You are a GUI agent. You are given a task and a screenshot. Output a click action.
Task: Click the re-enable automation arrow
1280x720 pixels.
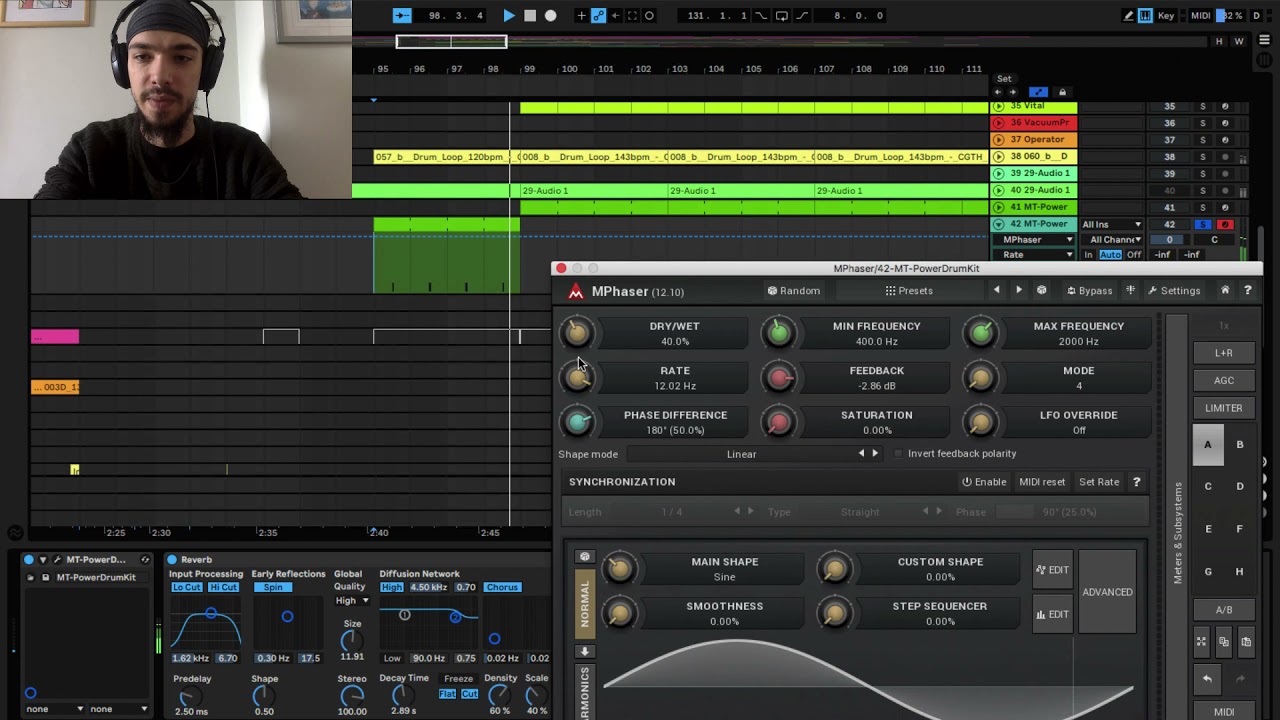(615, 15)
